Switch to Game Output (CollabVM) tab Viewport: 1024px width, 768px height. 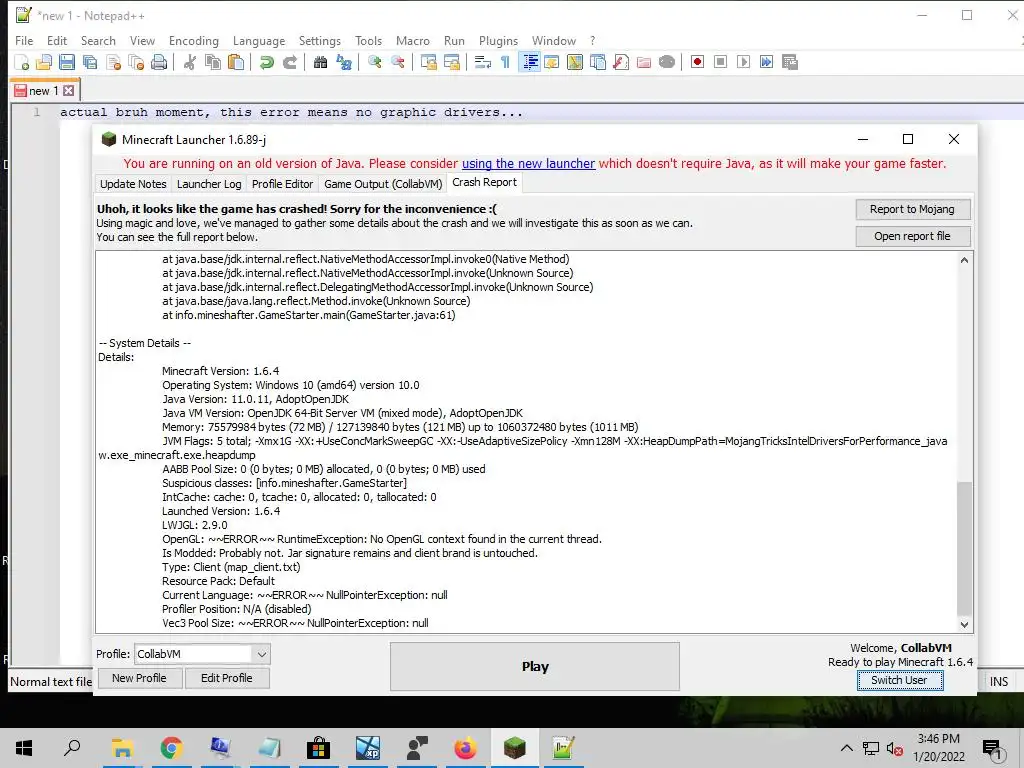pyautogui.click(x=383, y=184)
